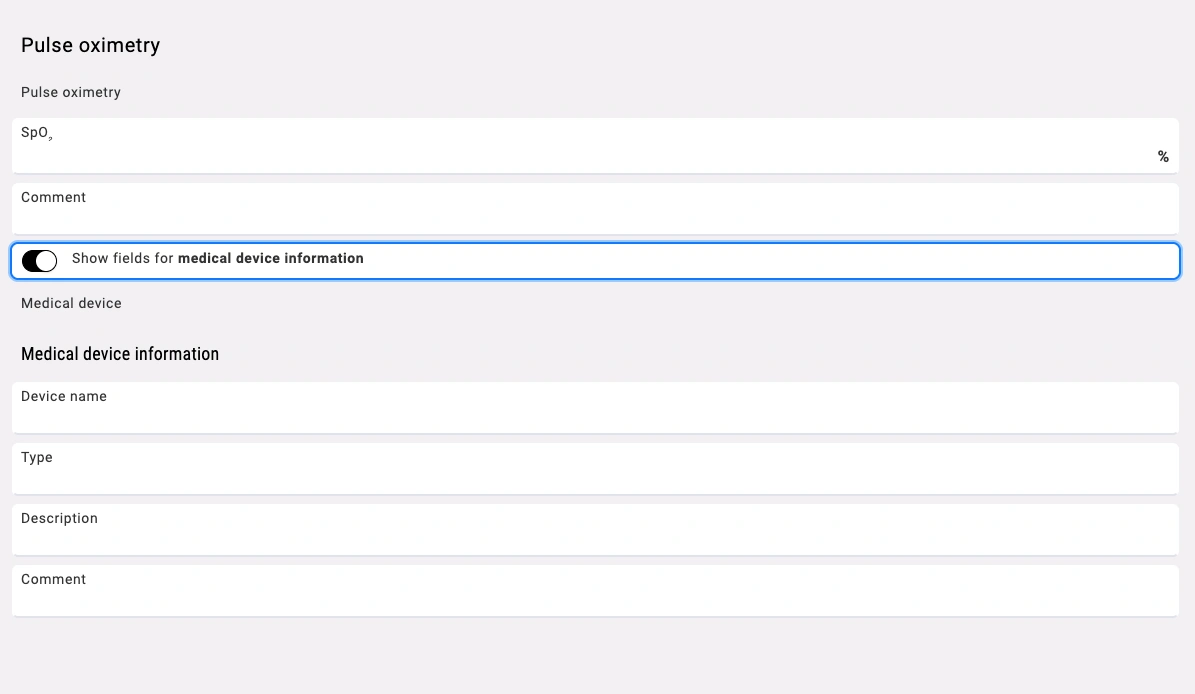Image resolution: width=1195 pixels, height=694 pixels.
Task: Click the 'Show fields for medical device information' text
Action: tap(218, 259)
